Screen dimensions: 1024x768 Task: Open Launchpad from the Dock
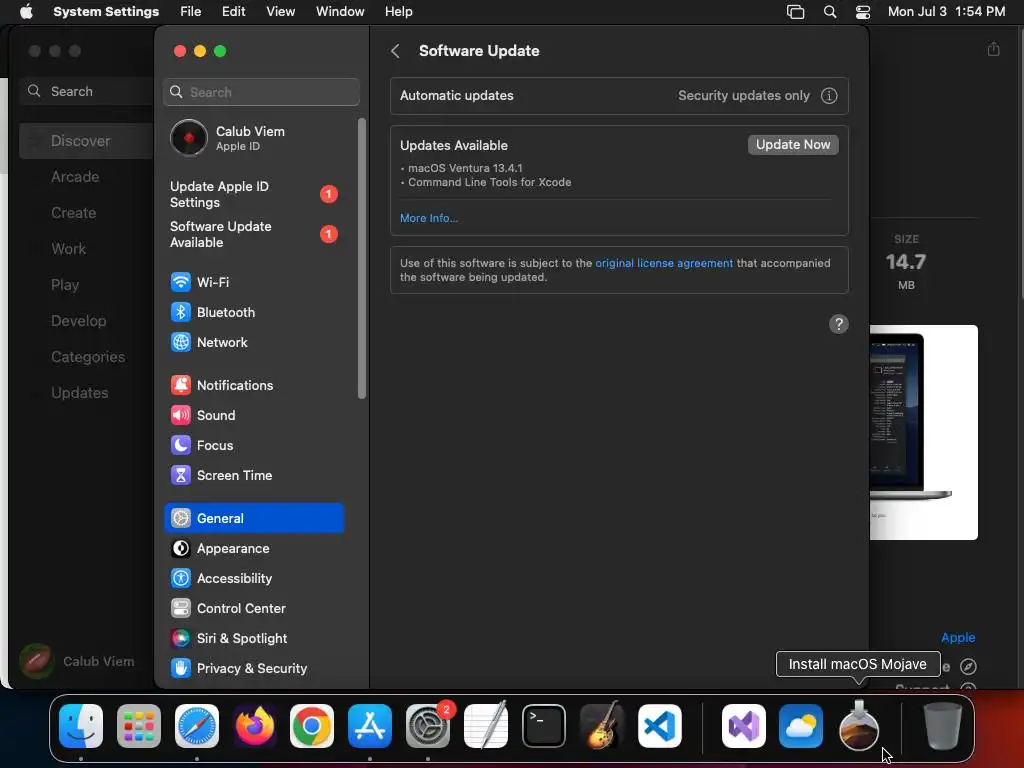(x=138, y=726)
